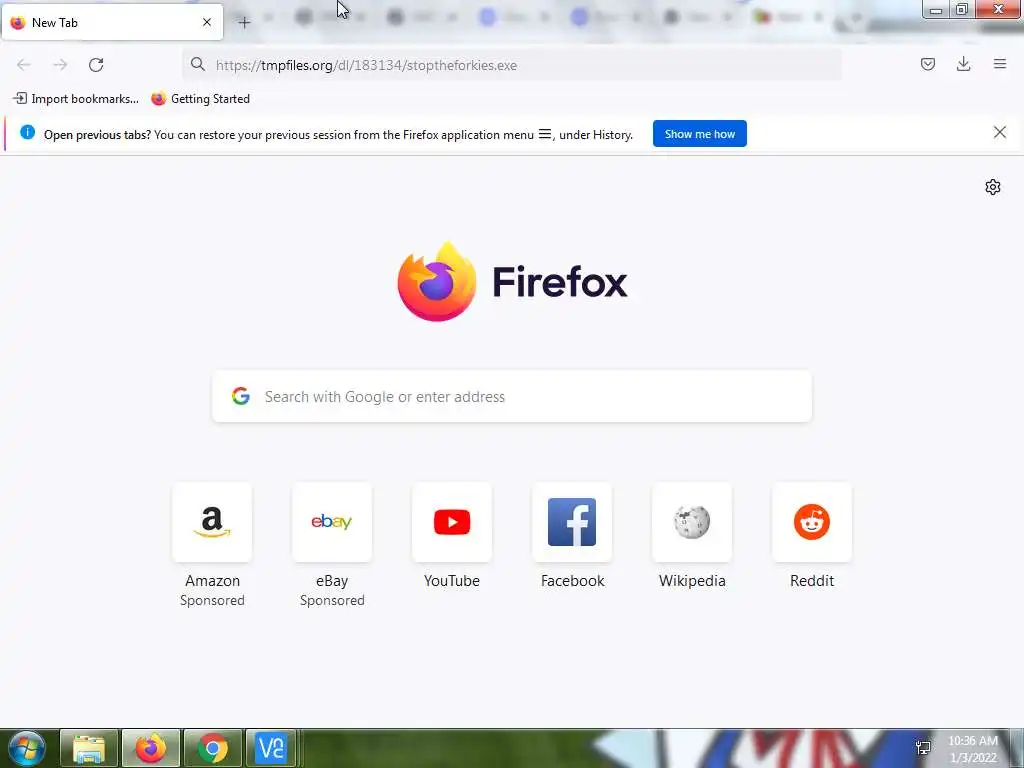The image size is (1024, 768).
Task: Open the Wikipedia shortcut tile
Action: pyautogui.click(x=692, y=522)
